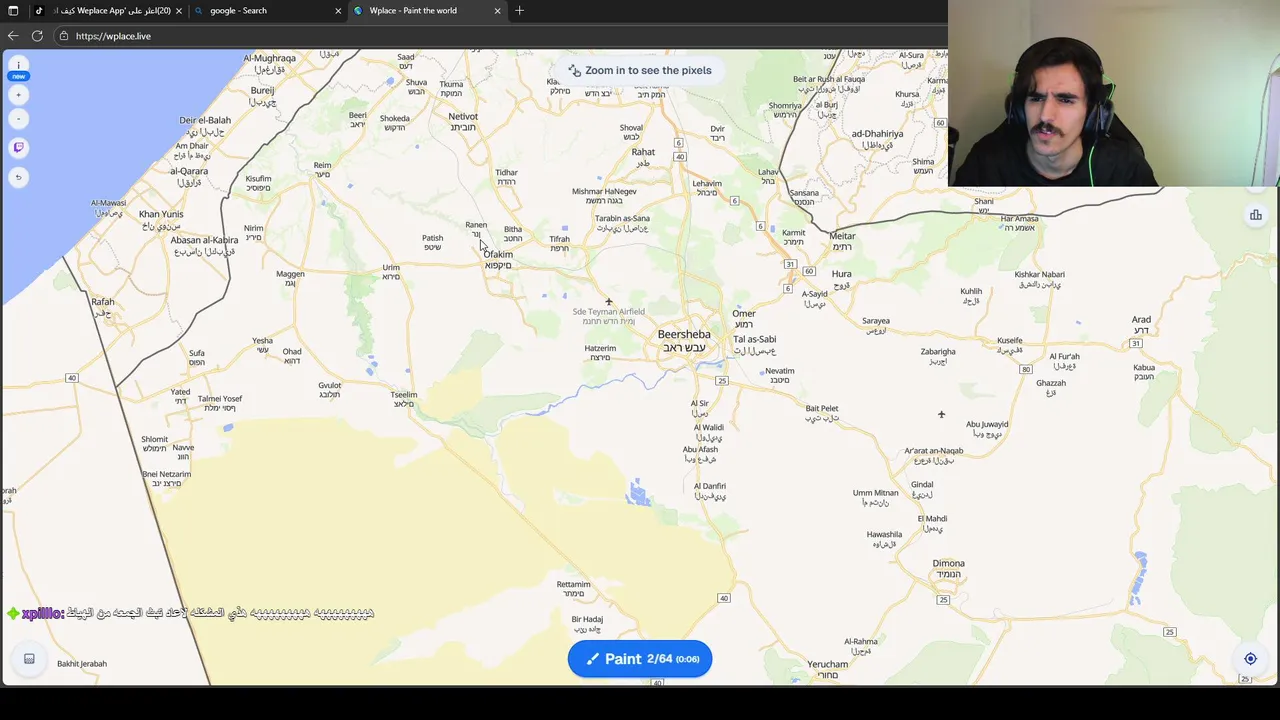Image resolution: width=1280 pixels, height=720 pixels.
Task: Click the Sde Teyman Airfield marker
Action: pos(608,302)
